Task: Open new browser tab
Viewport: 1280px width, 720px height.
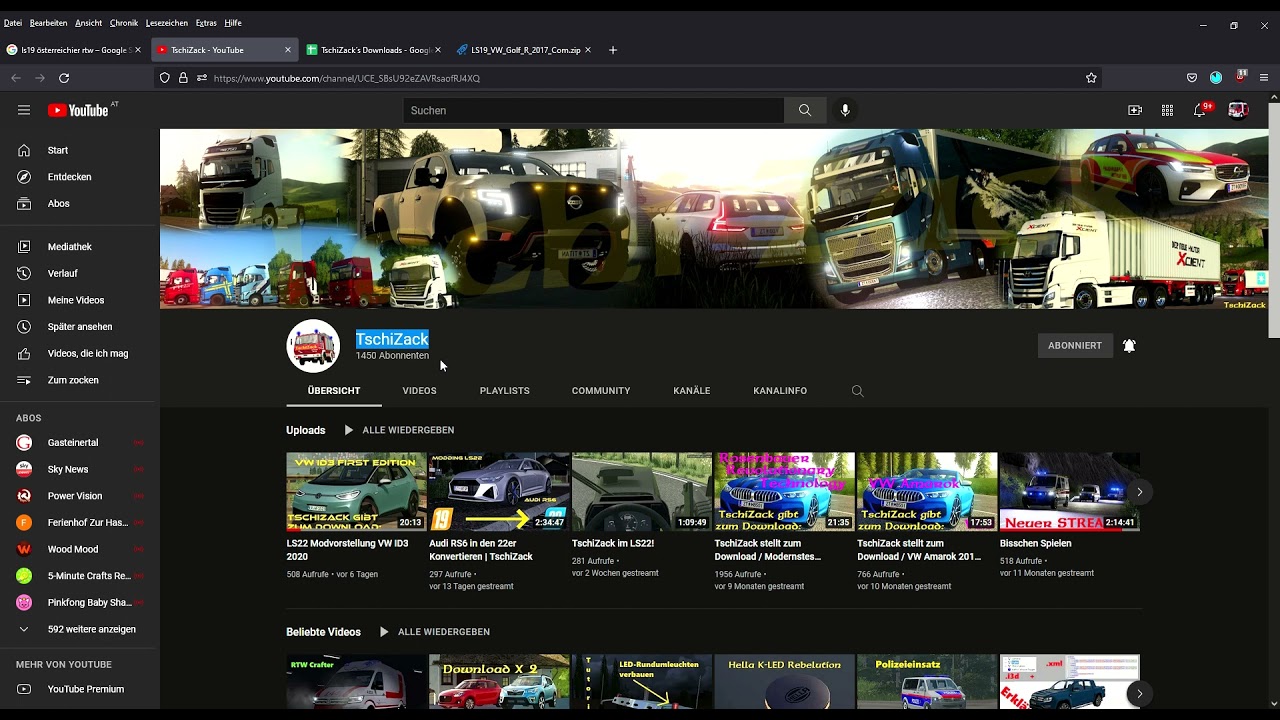Action: point(613,50)
